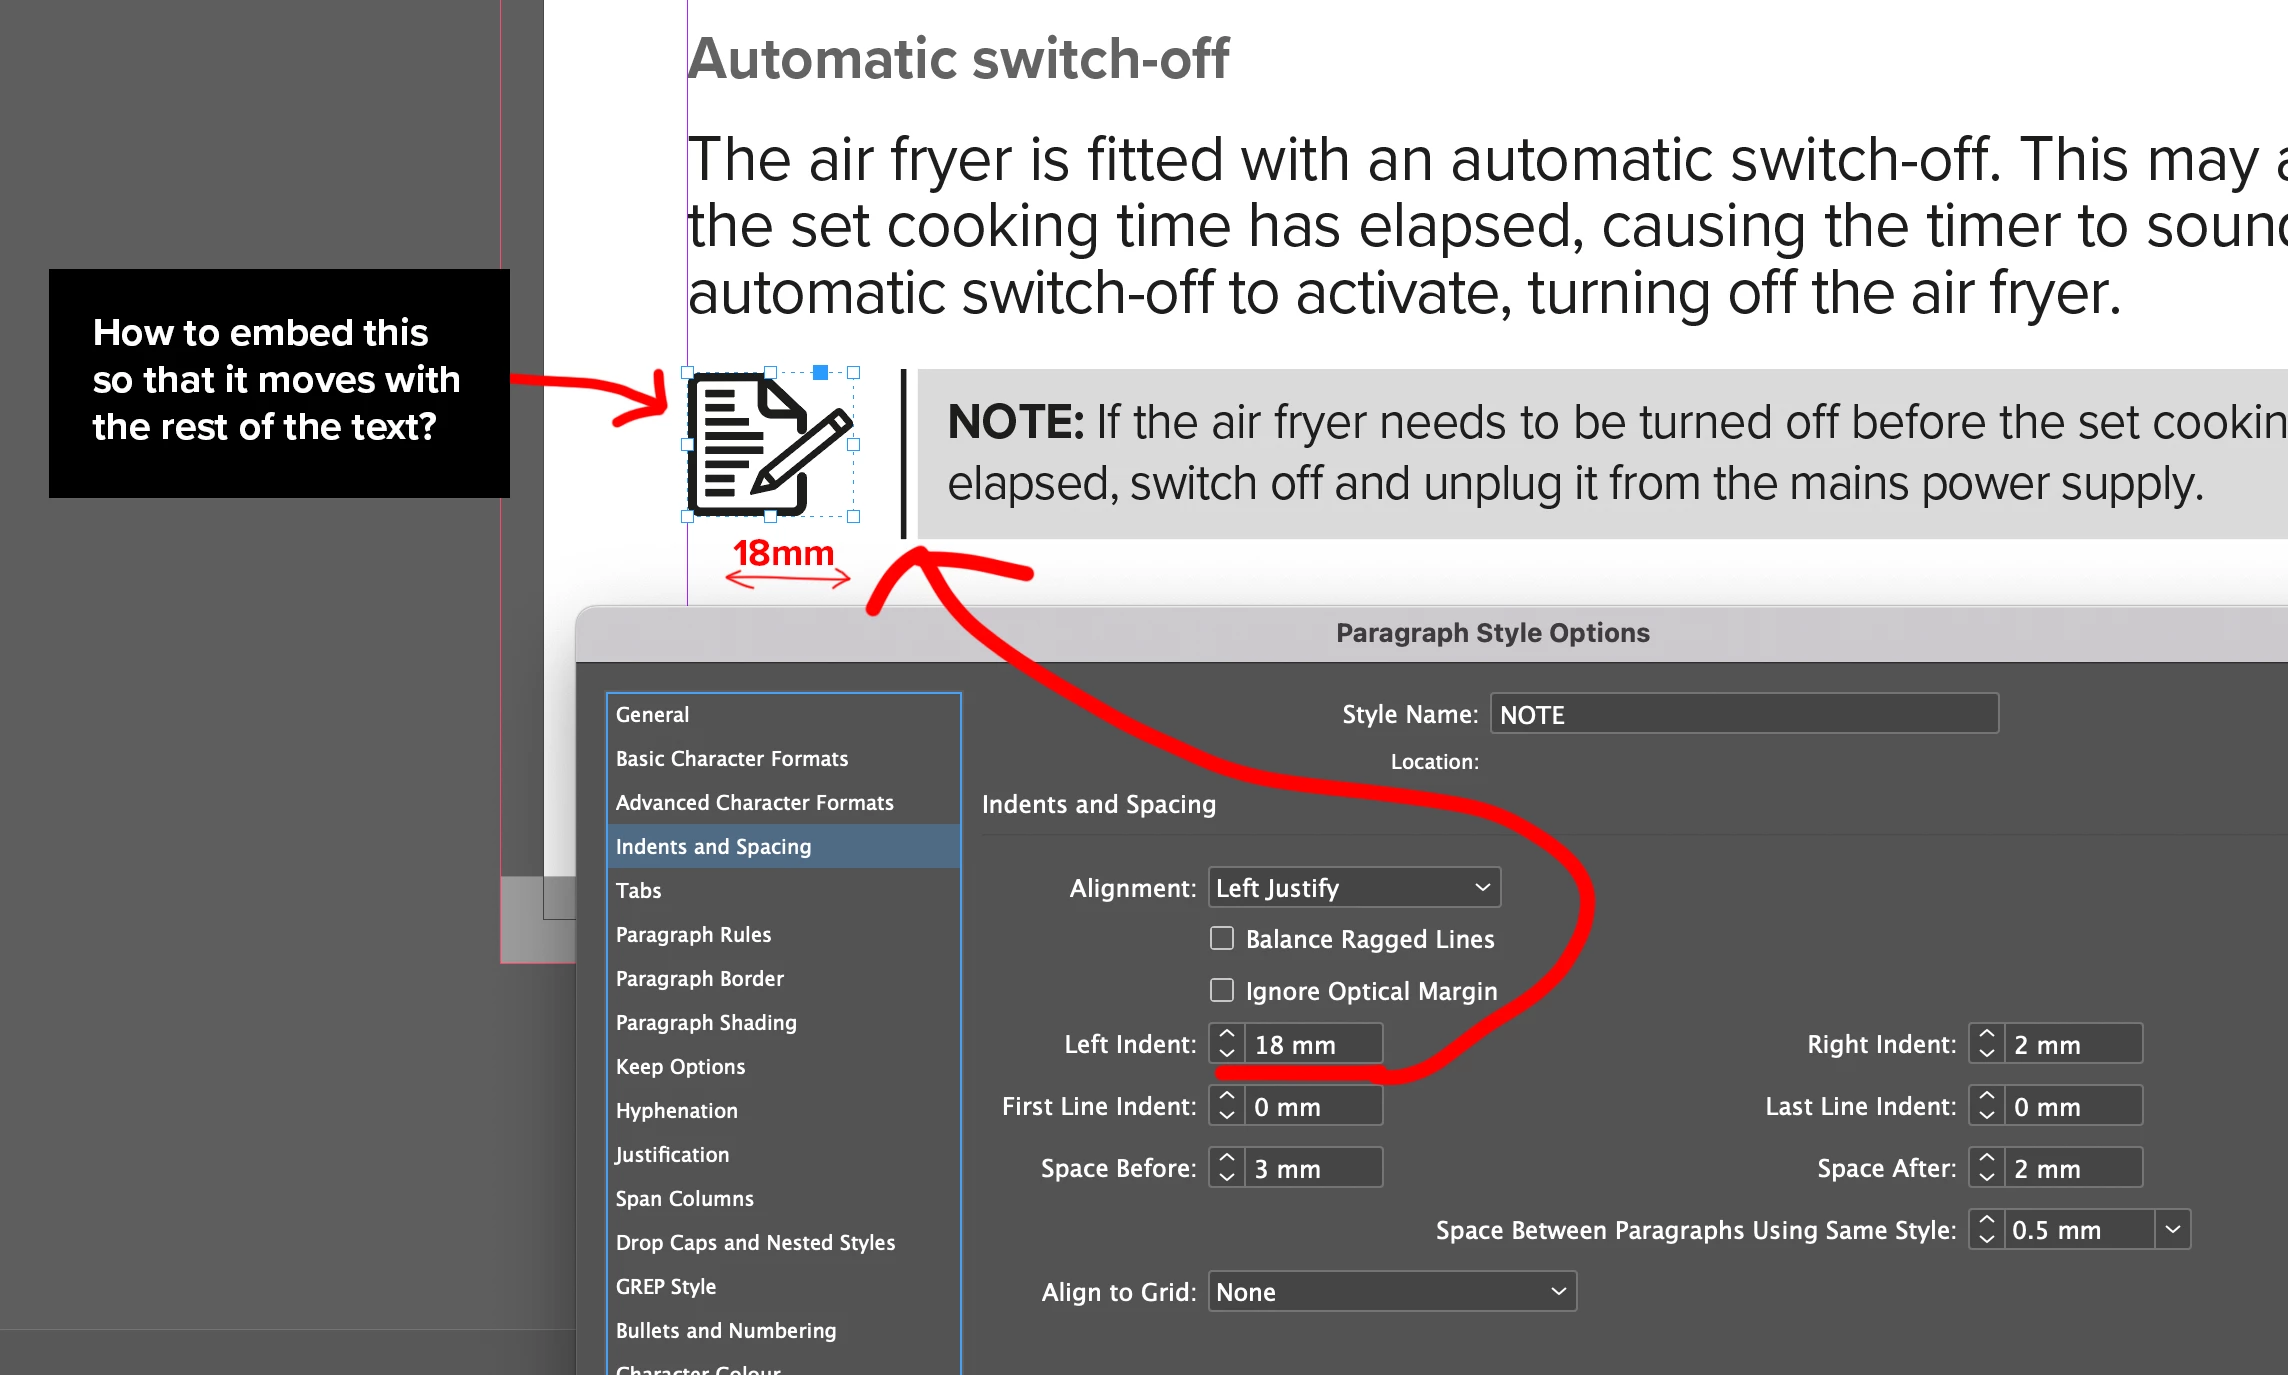Select Paragraph Shading in category list
This screenshot has height=1375, width=2288.
[x=706, y=1022]
